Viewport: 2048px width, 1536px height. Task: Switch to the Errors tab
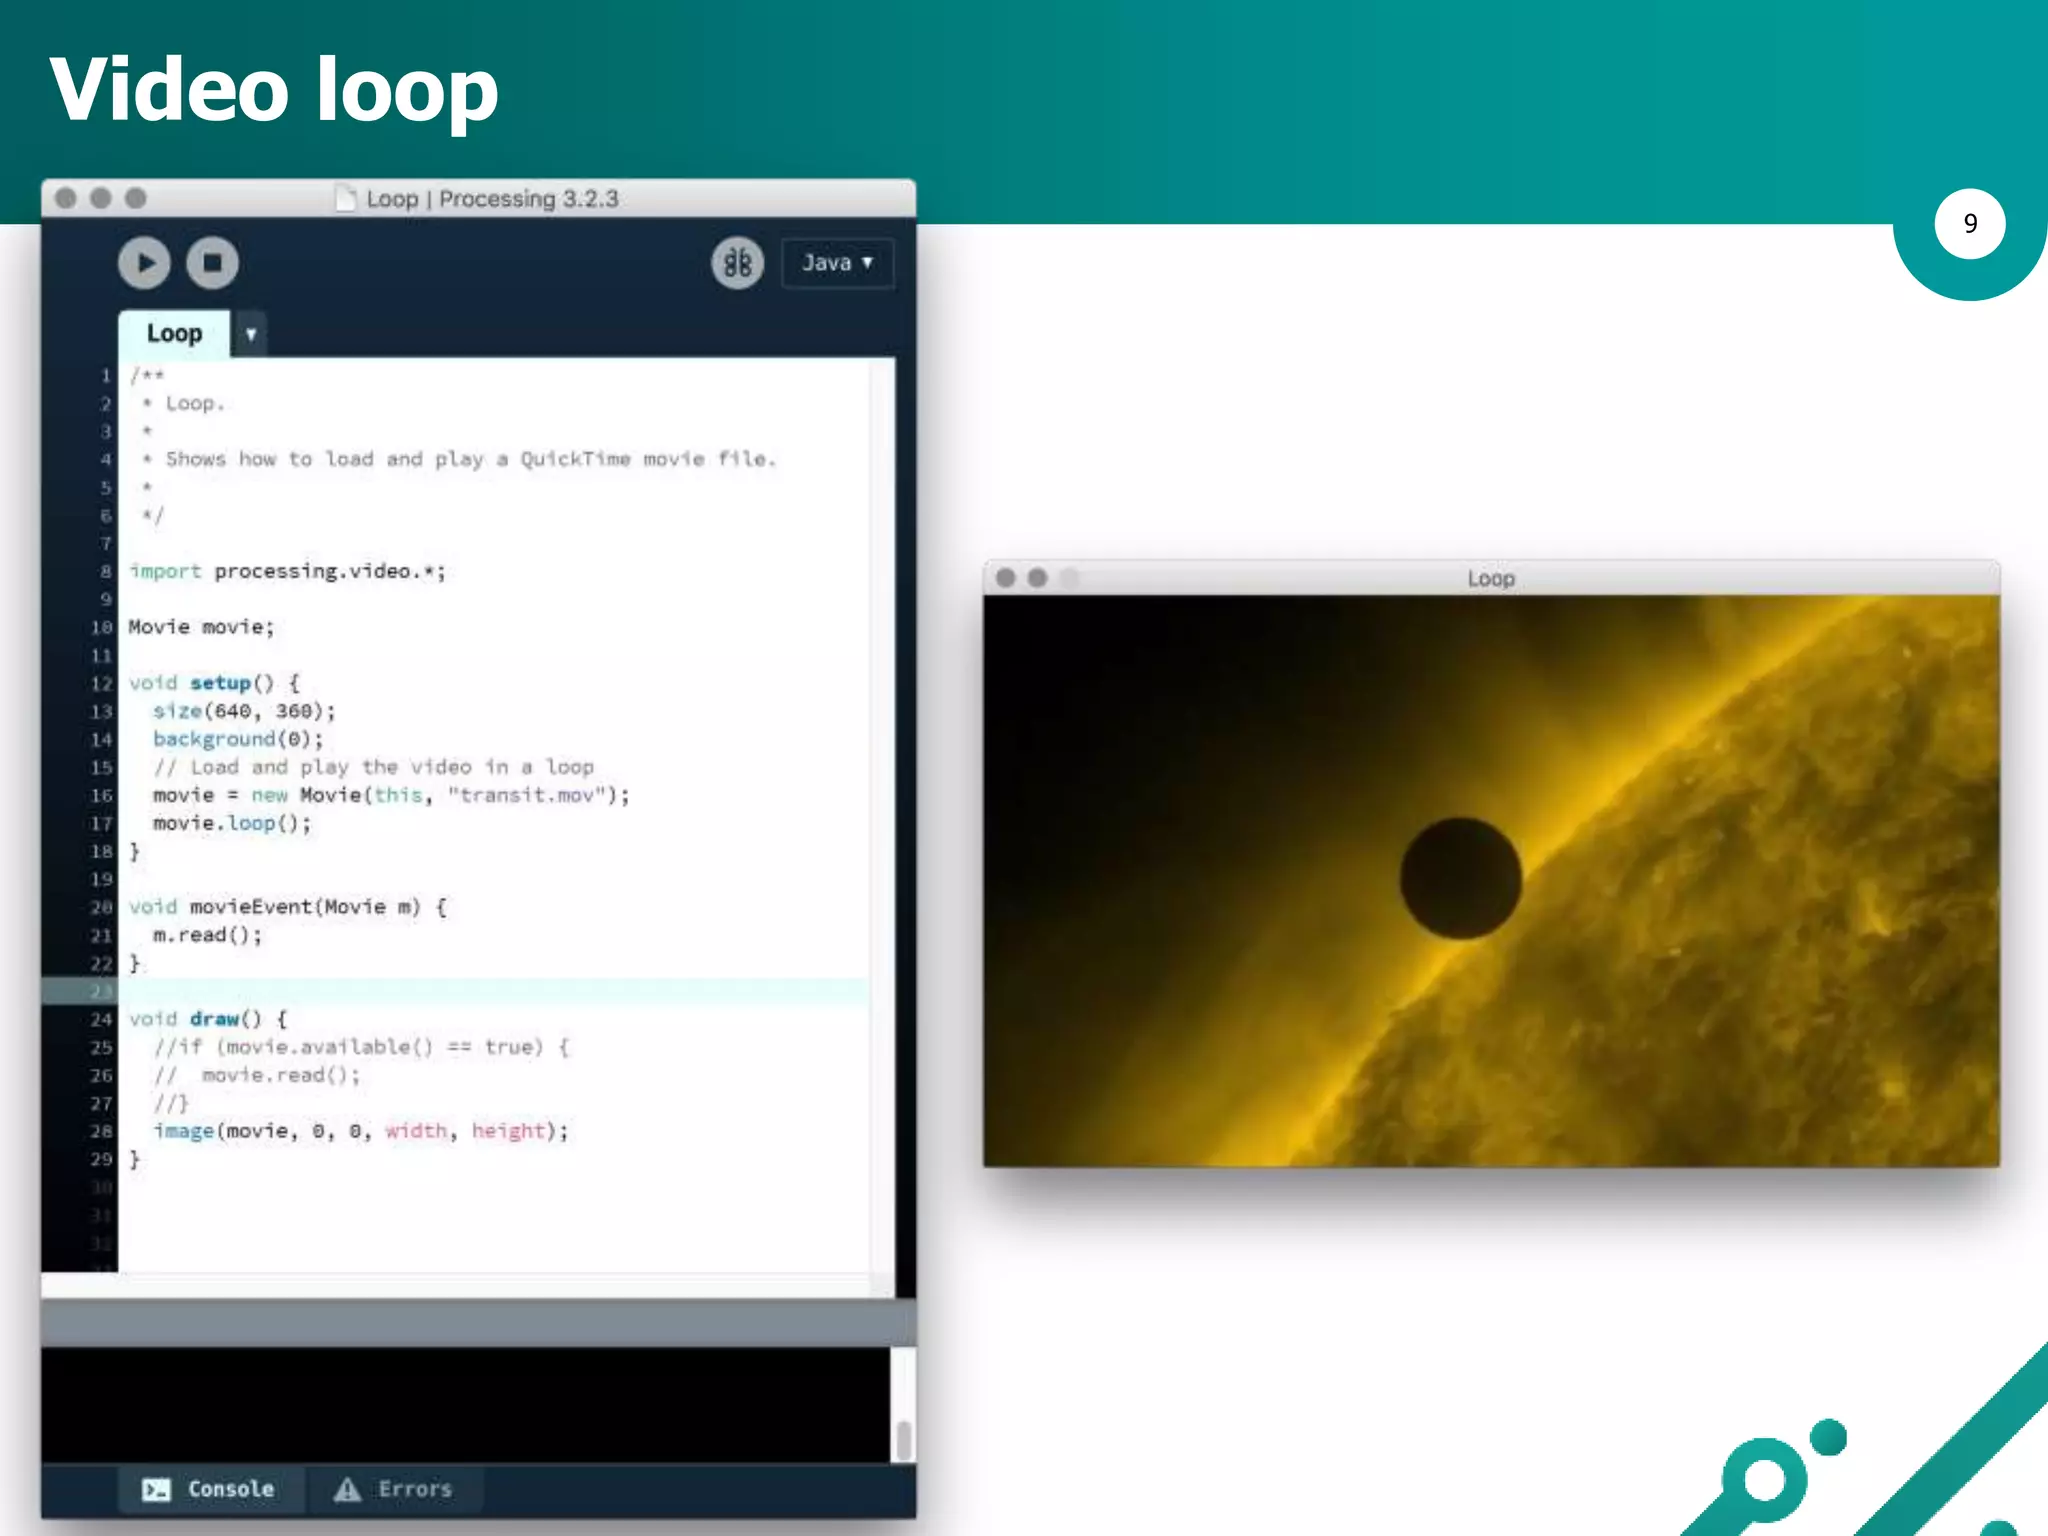394,1489
